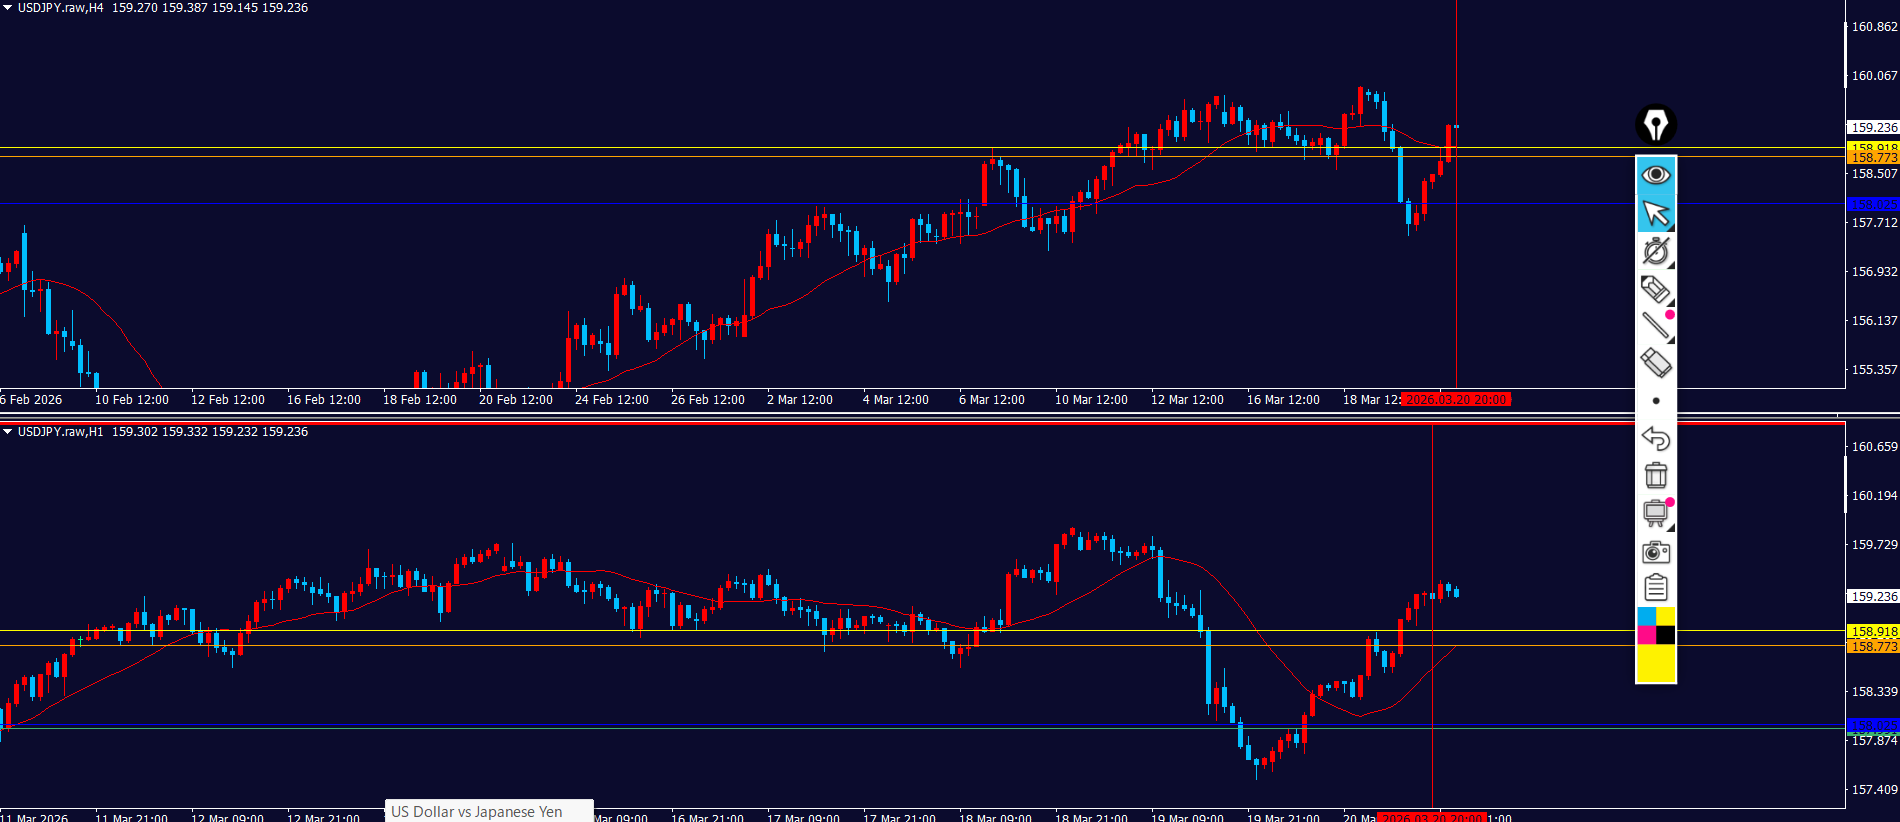
Task: Toggle the eye visibility tool
Action: (1656, 175)
